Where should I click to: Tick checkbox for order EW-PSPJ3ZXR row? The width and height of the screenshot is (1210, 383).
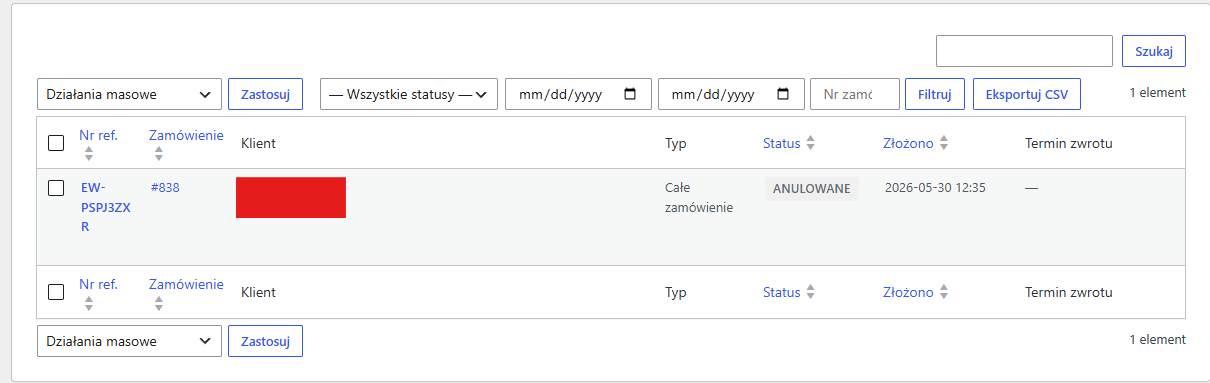click(56, 187)
